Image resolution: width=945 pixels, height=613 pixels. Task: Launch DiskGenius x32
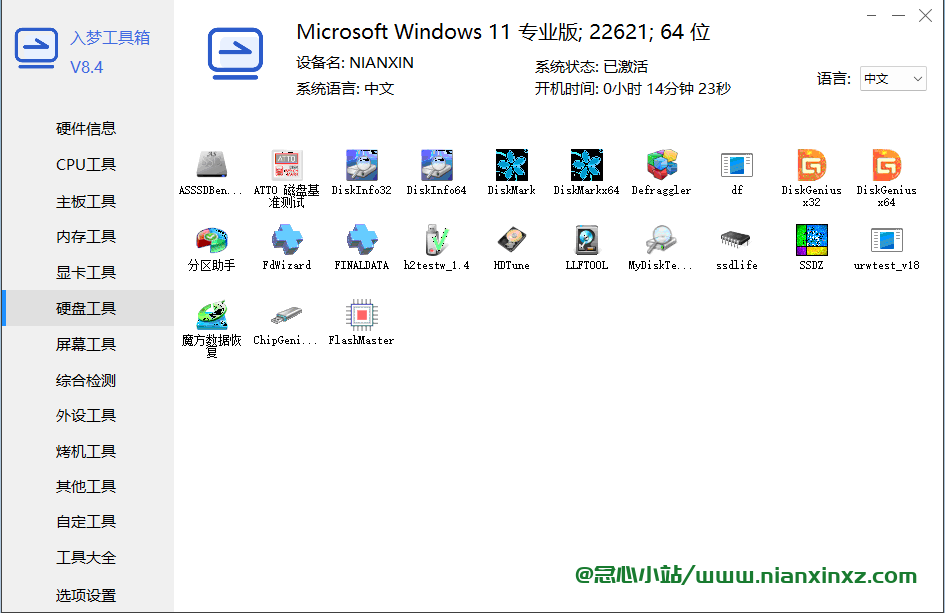point(812,165)
